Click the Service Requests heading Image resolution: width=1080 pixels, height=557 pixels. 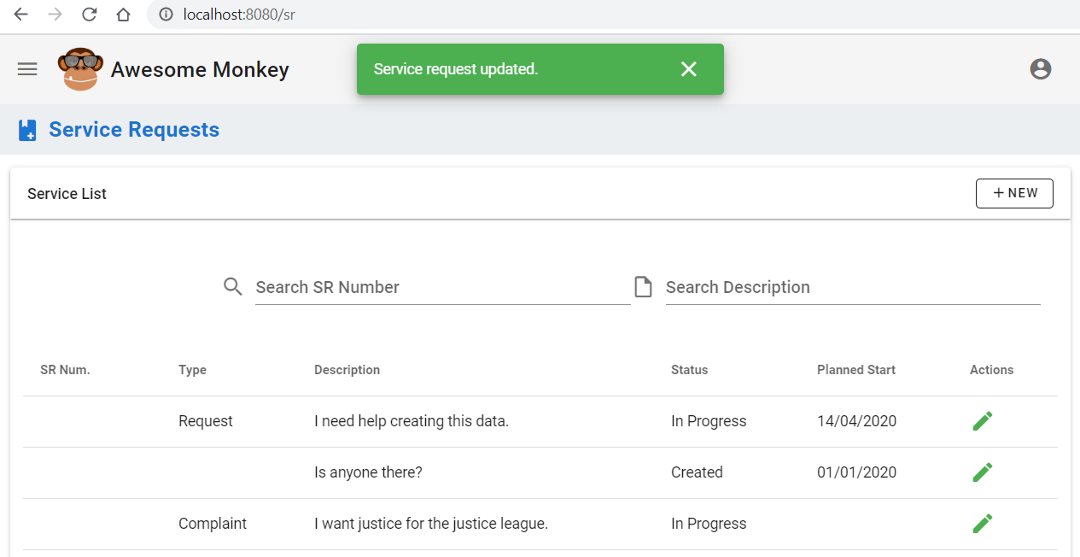tap(134, 129)
